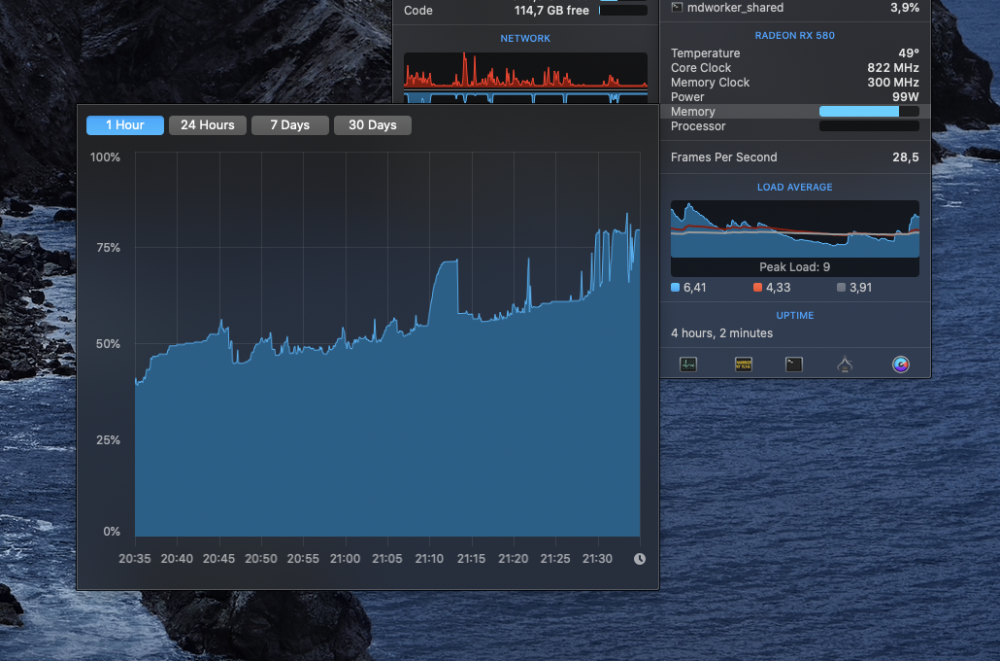
Task: Click the mdworker_shared process name
Action: (x=735, y=8)
